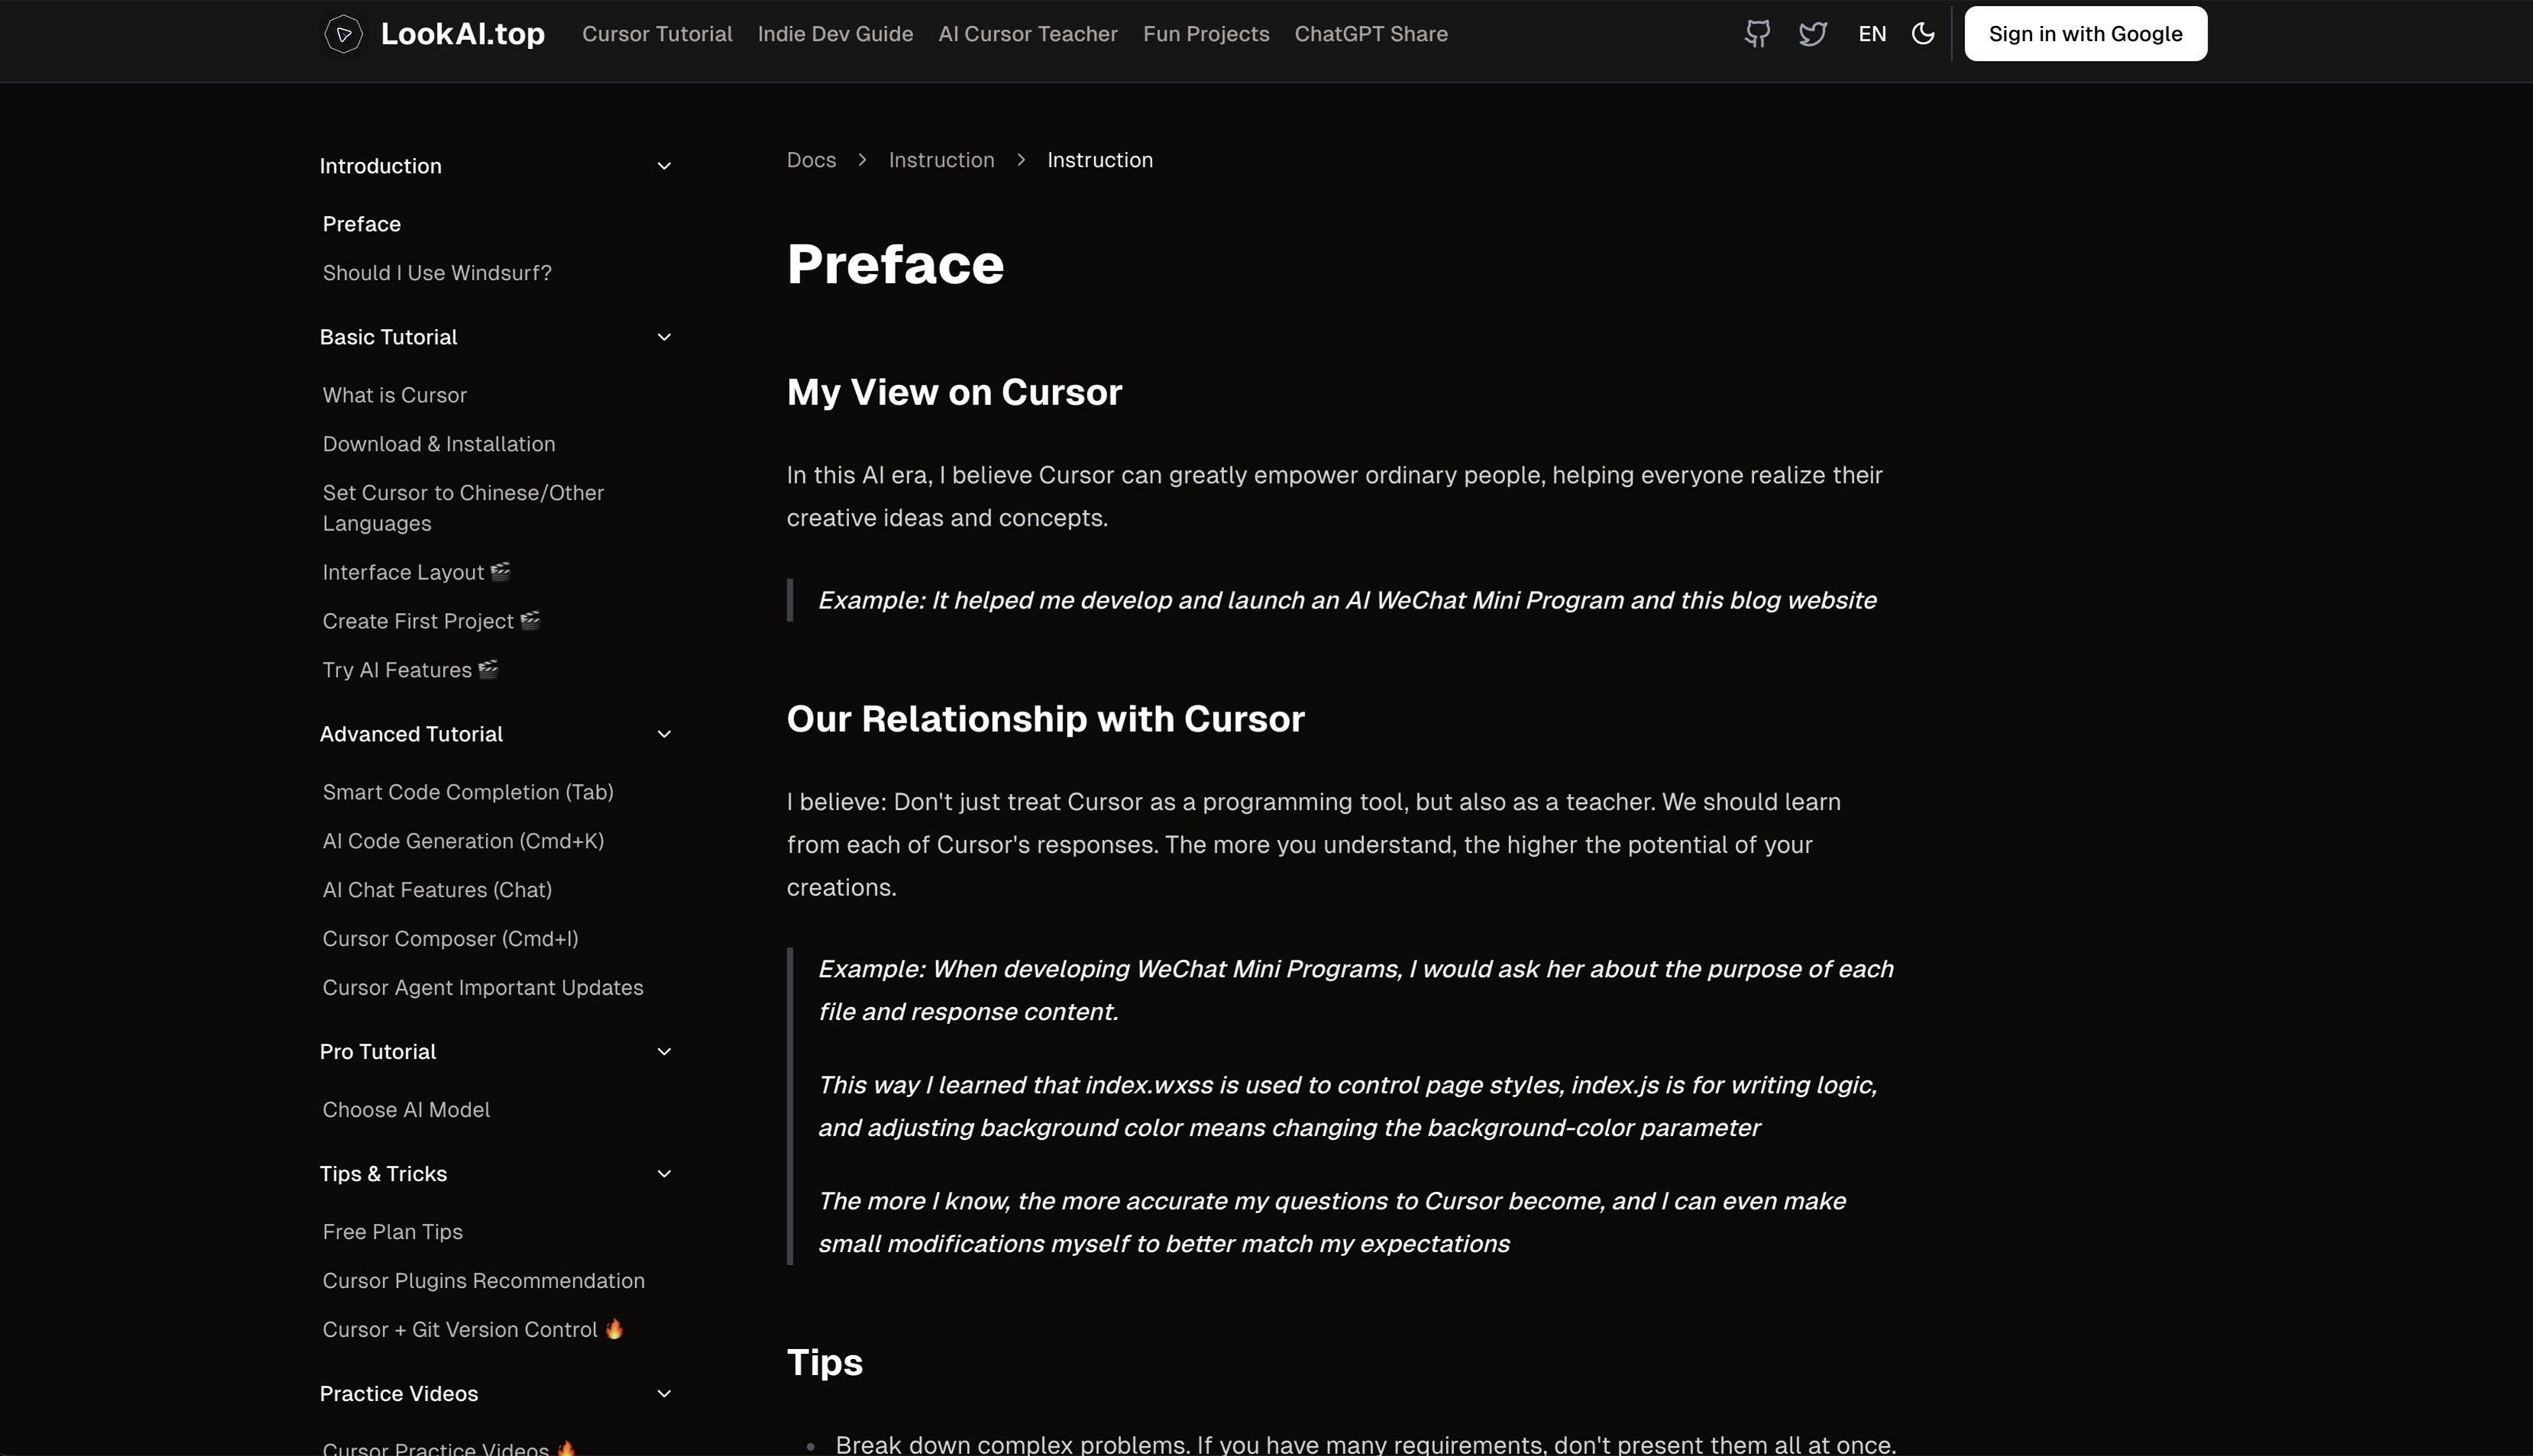Toggle dark mode with moon icon

[x=1922, y=34]
